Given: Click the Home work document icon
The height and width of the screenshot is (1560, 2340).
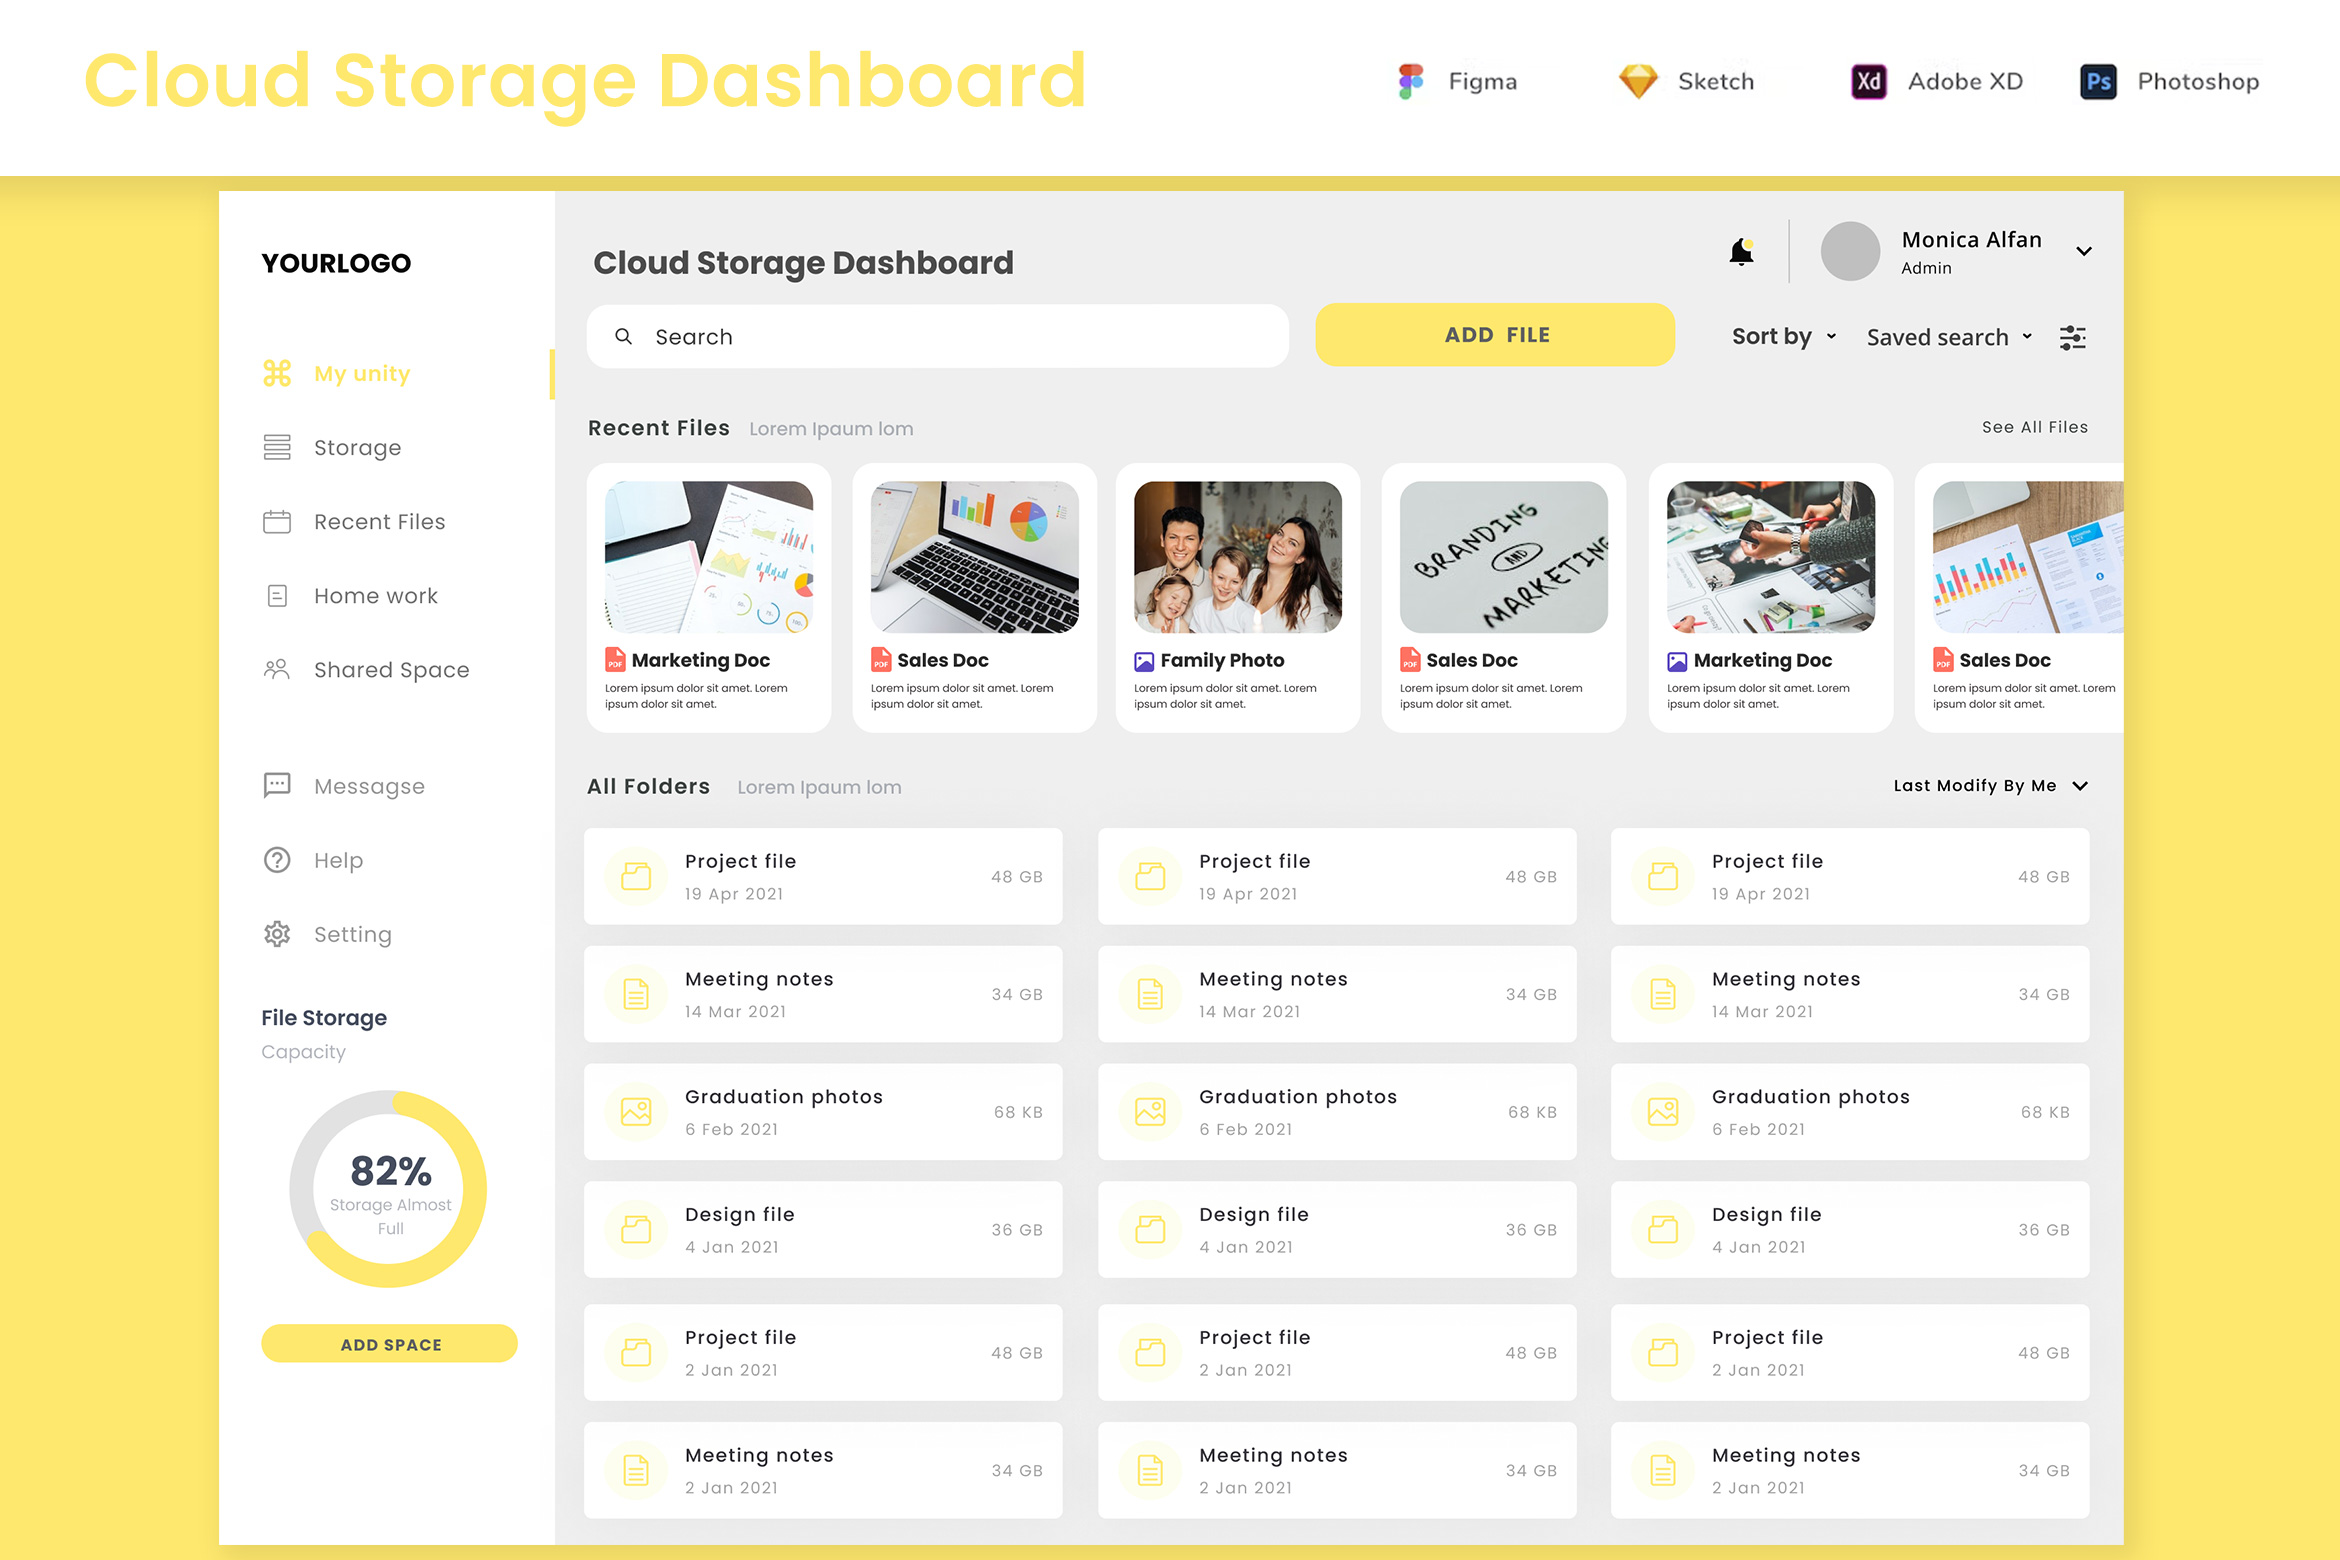Looking at the screenshot, I should tap(277, 596).
